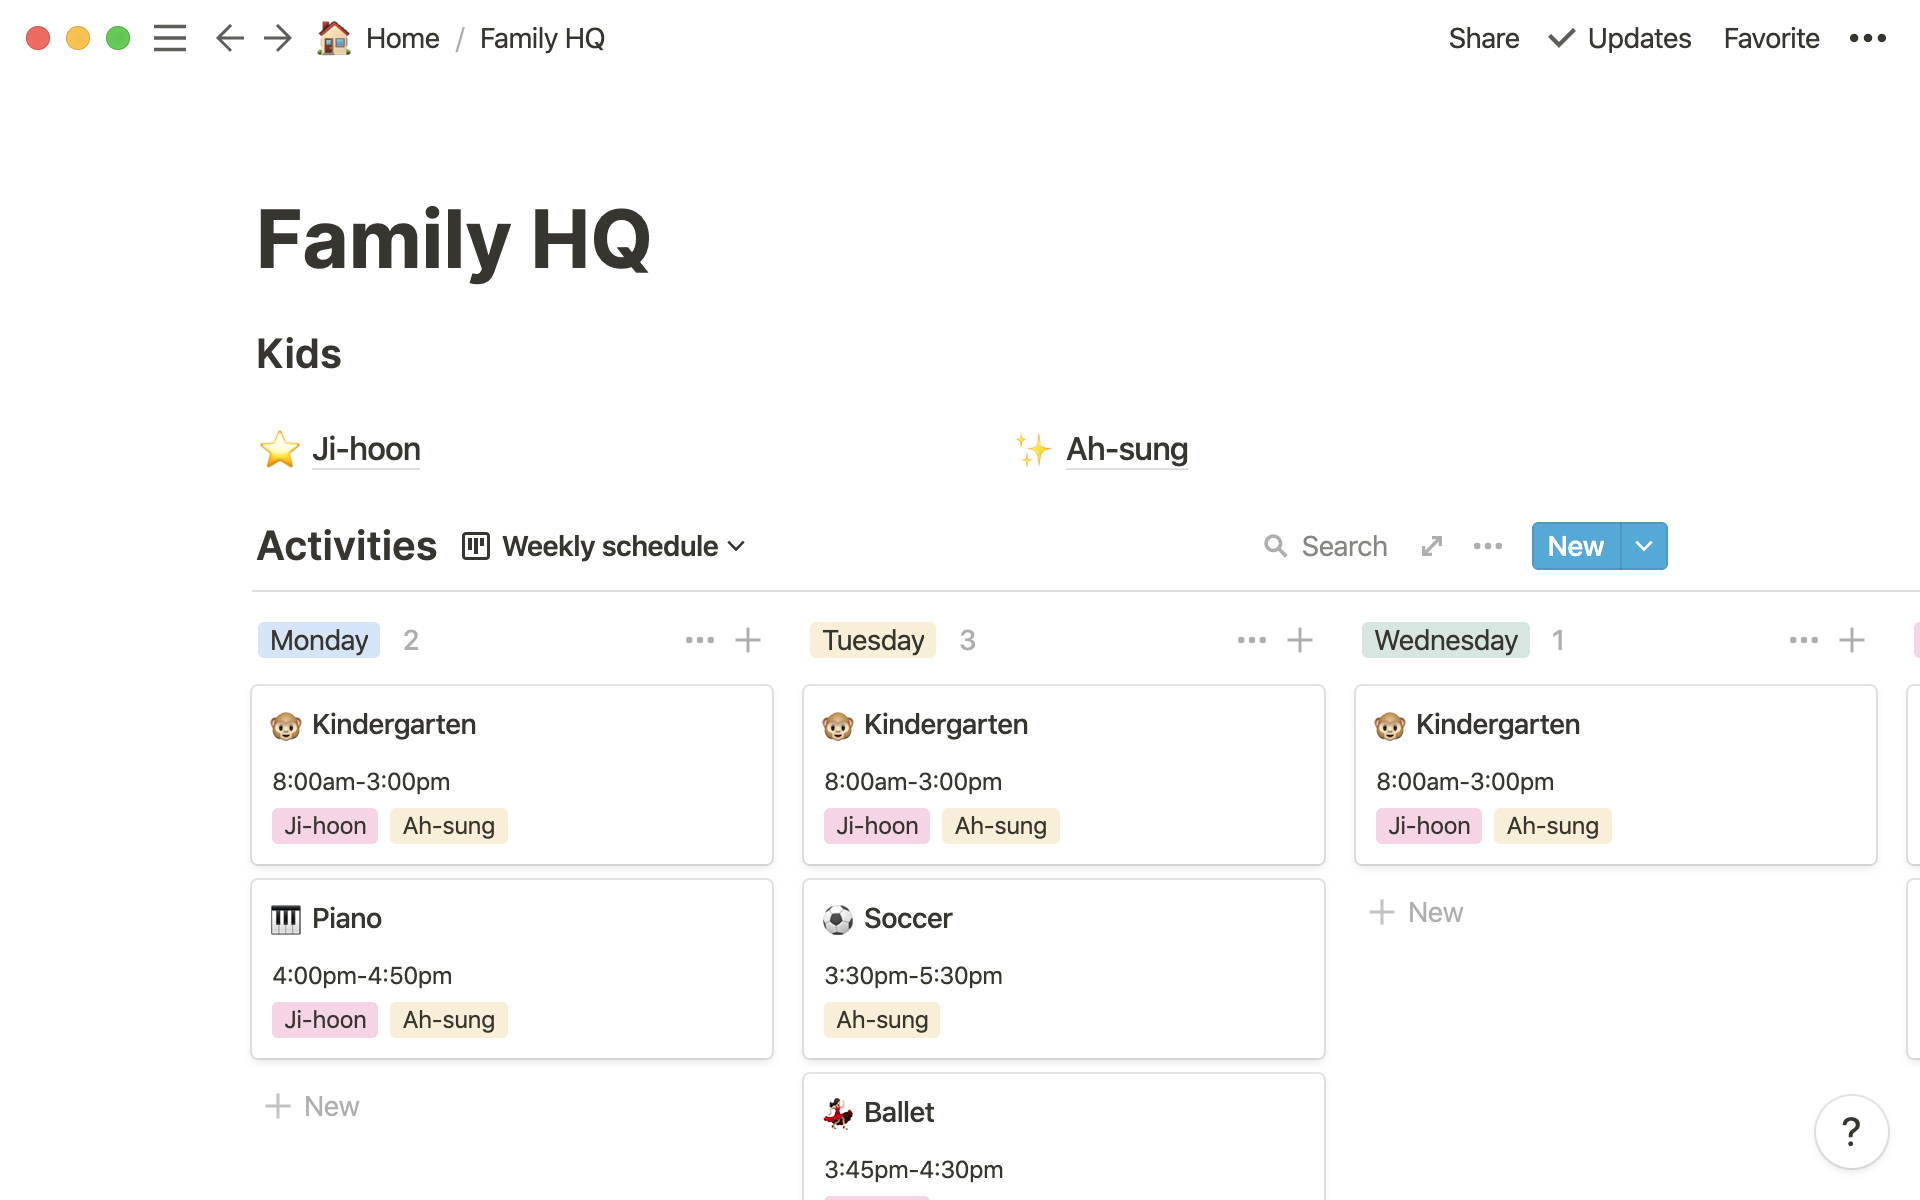Click the board view icon next to Weekly schedule

pyautogui.click(x=476, y=546)
